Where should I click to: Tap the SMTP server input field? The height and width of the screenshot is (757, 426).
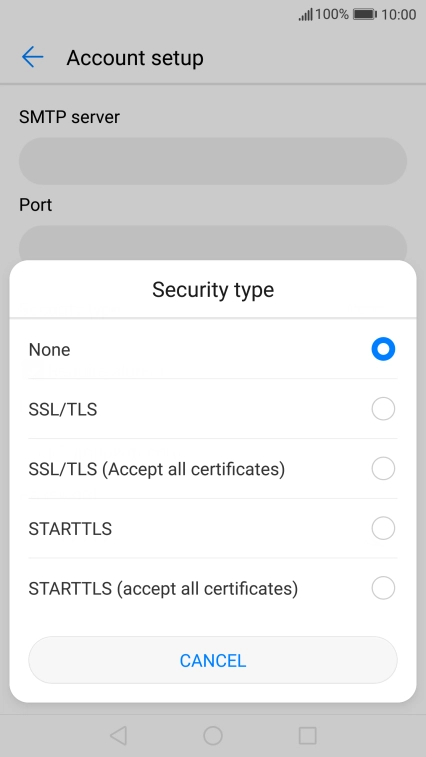coord(213,161)
